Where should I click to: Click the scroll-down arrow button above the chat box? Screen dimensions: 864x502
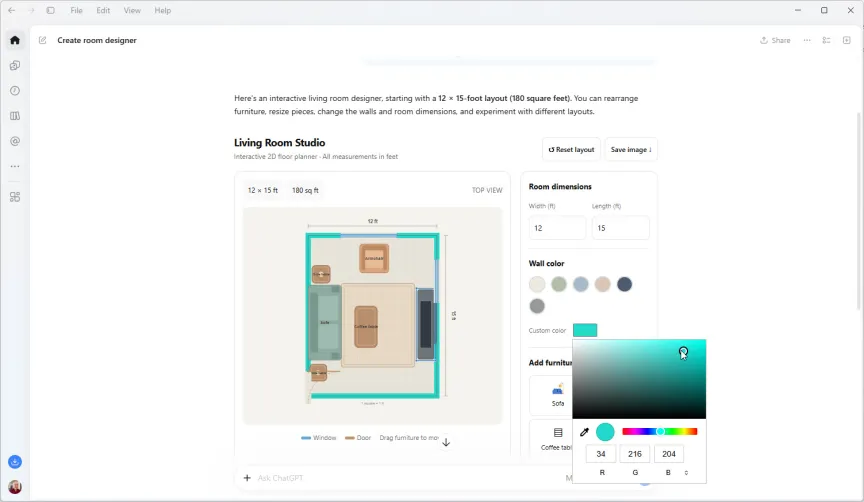(x=446, y=442)
